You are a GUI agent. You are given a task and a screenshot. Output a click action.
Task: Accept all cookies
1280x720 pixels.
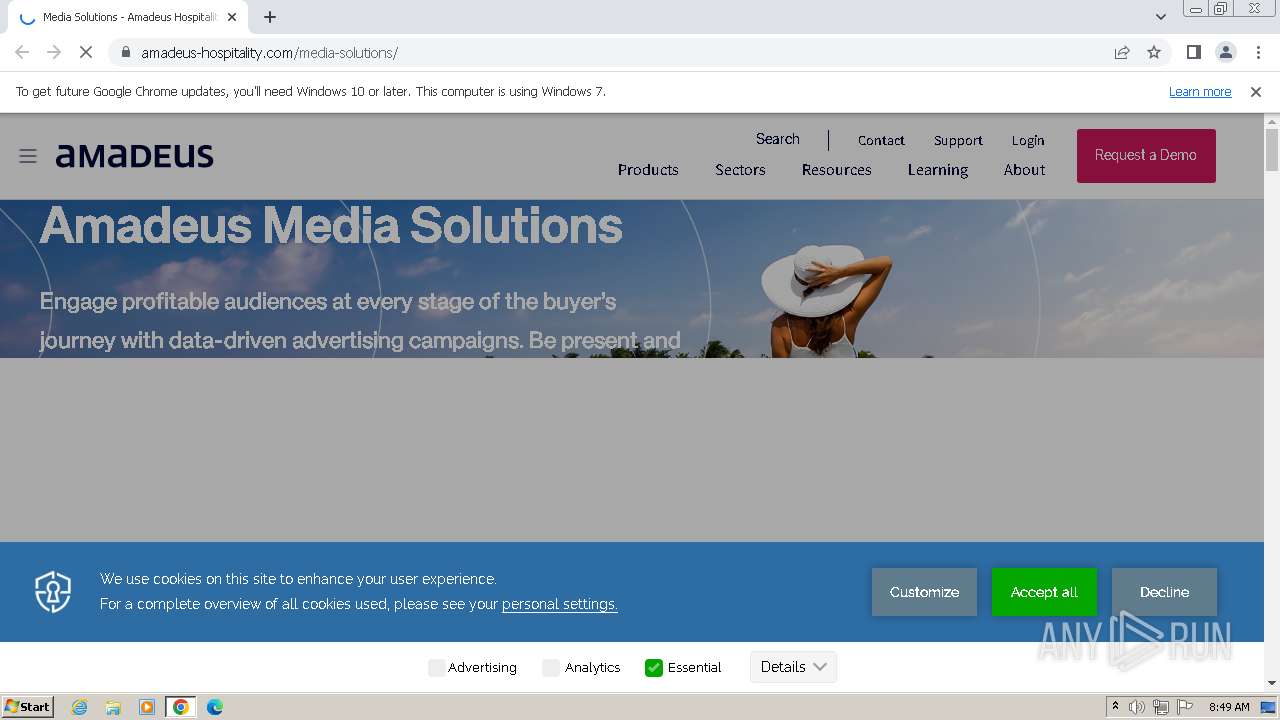pos(1044,592)
